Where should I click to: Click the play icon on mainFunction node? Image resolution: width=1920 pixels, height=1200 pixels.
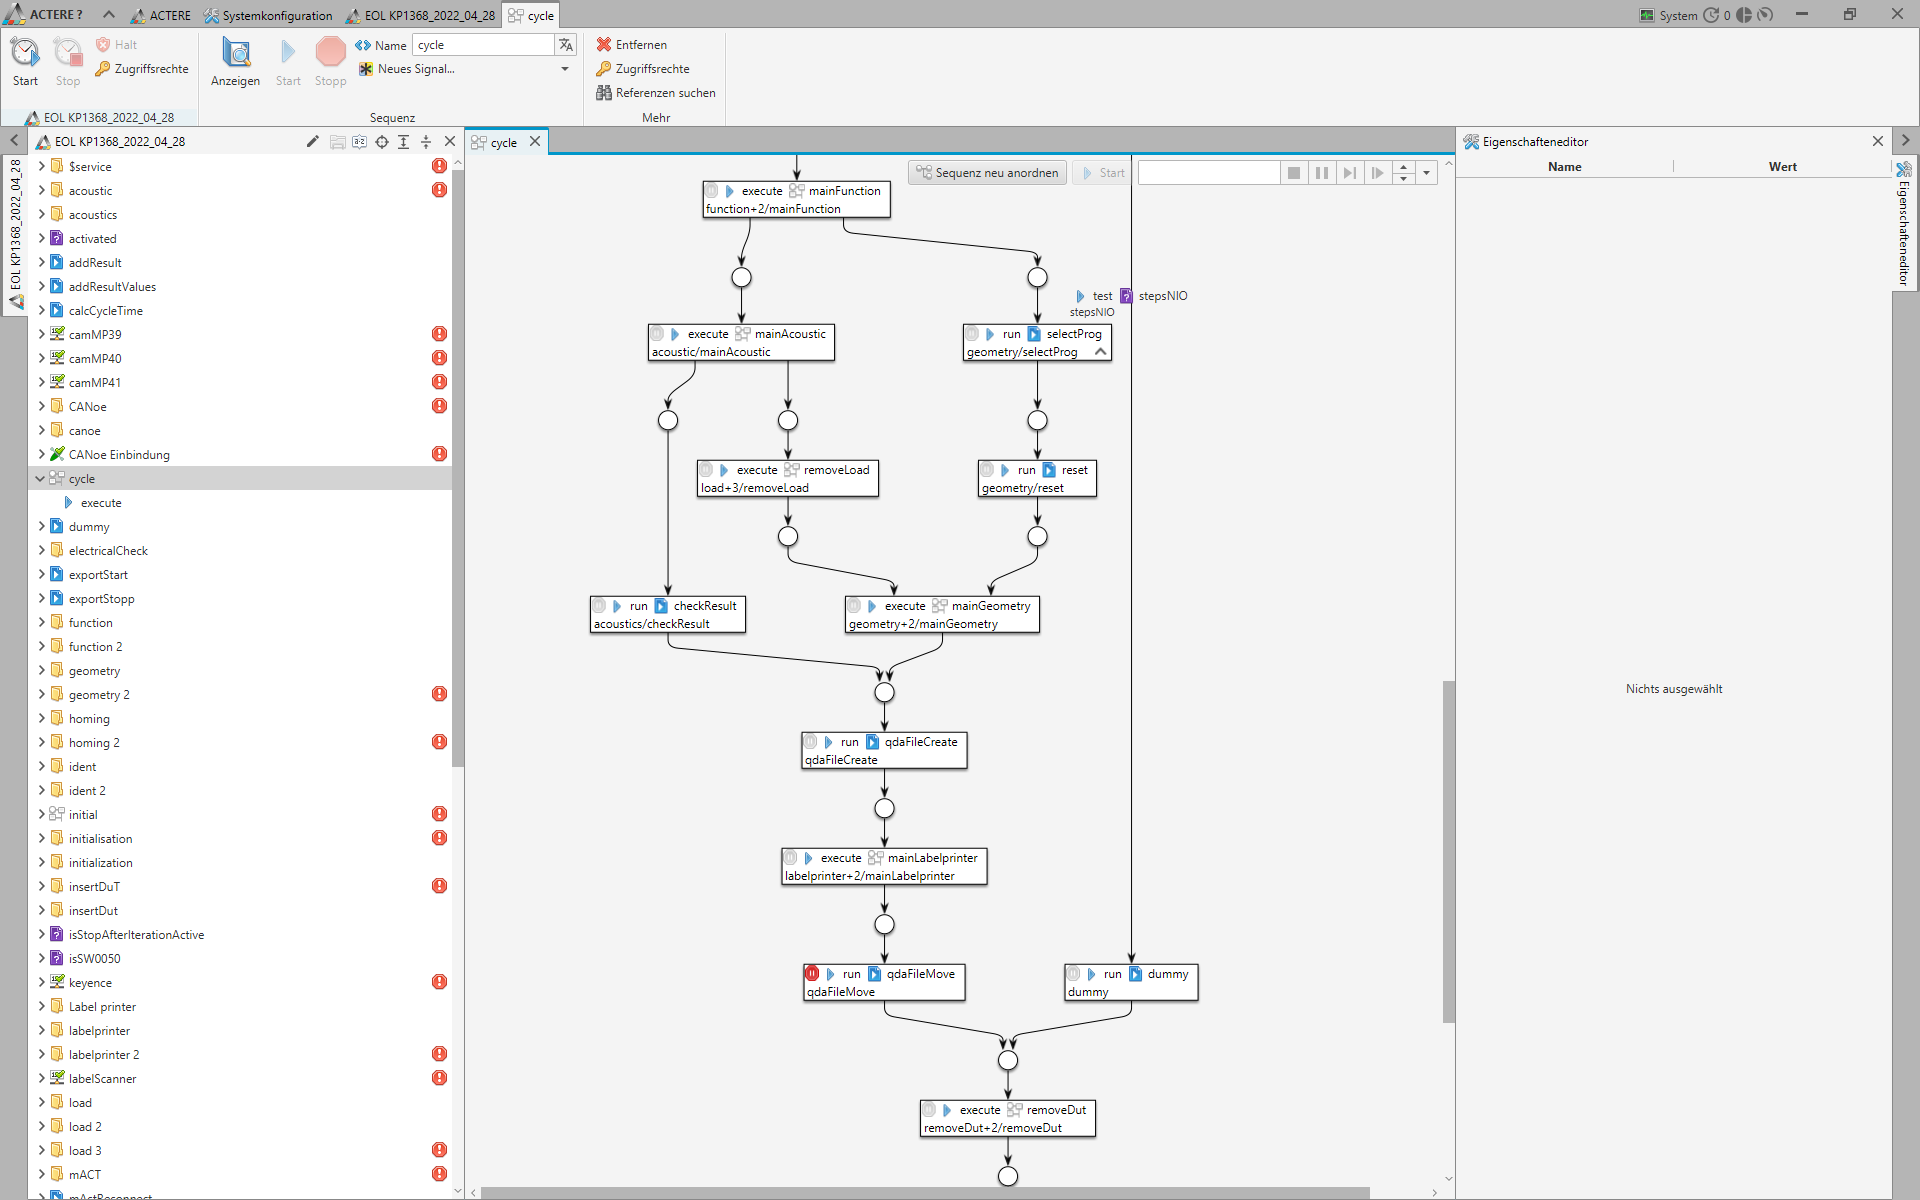coord(730,191)
